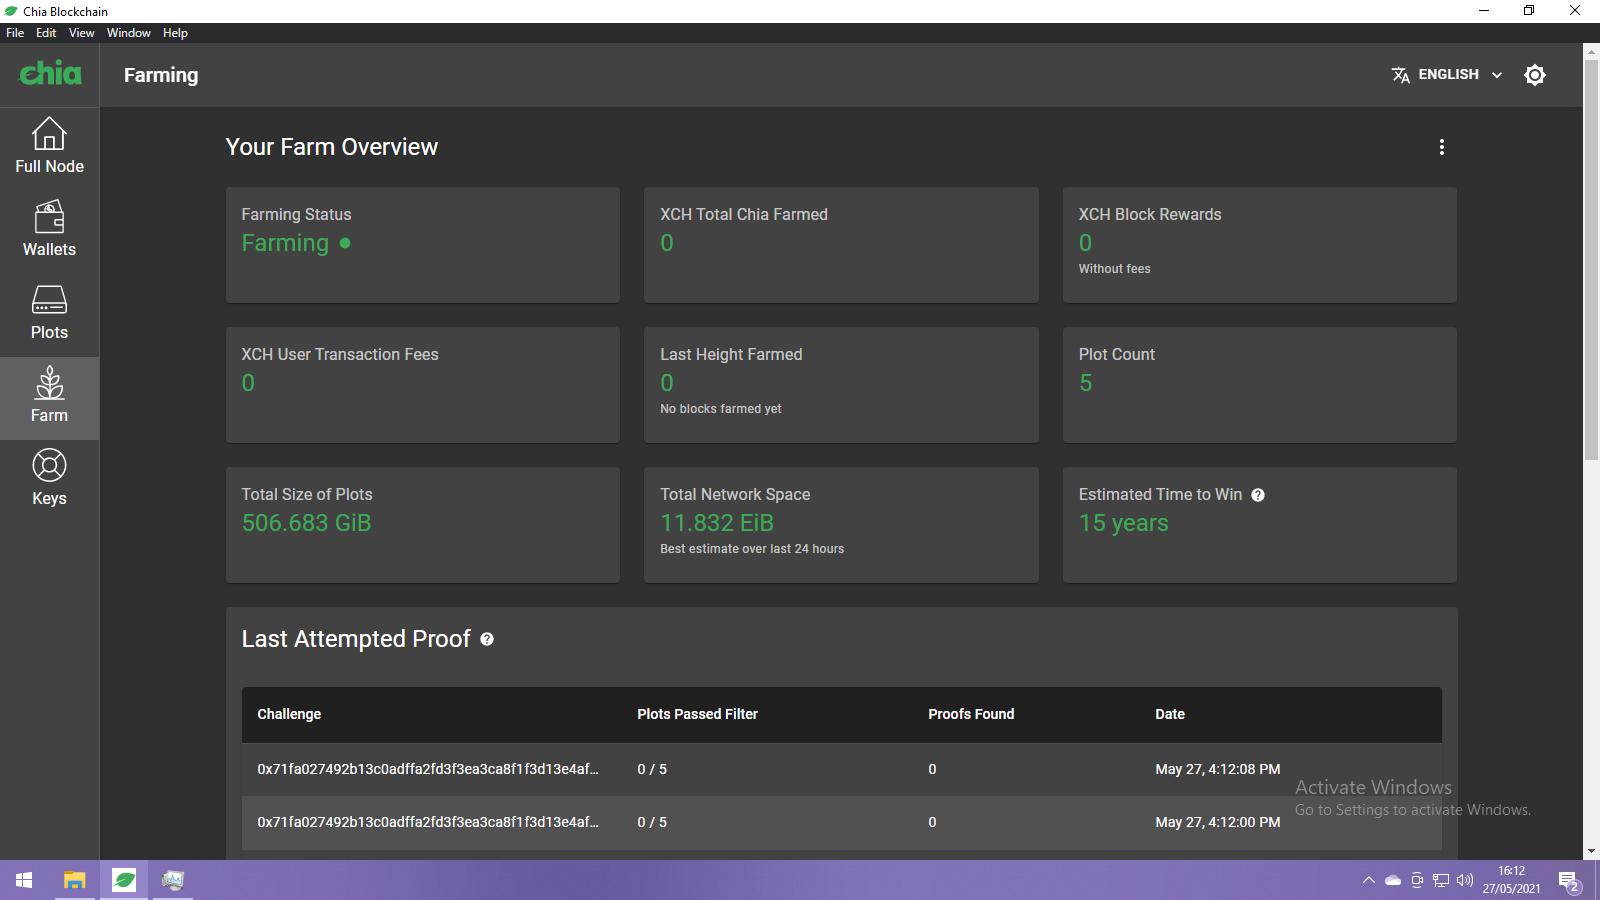Open the Edit menu
This screenshot has width=1600, height=900.
point(46,33)
